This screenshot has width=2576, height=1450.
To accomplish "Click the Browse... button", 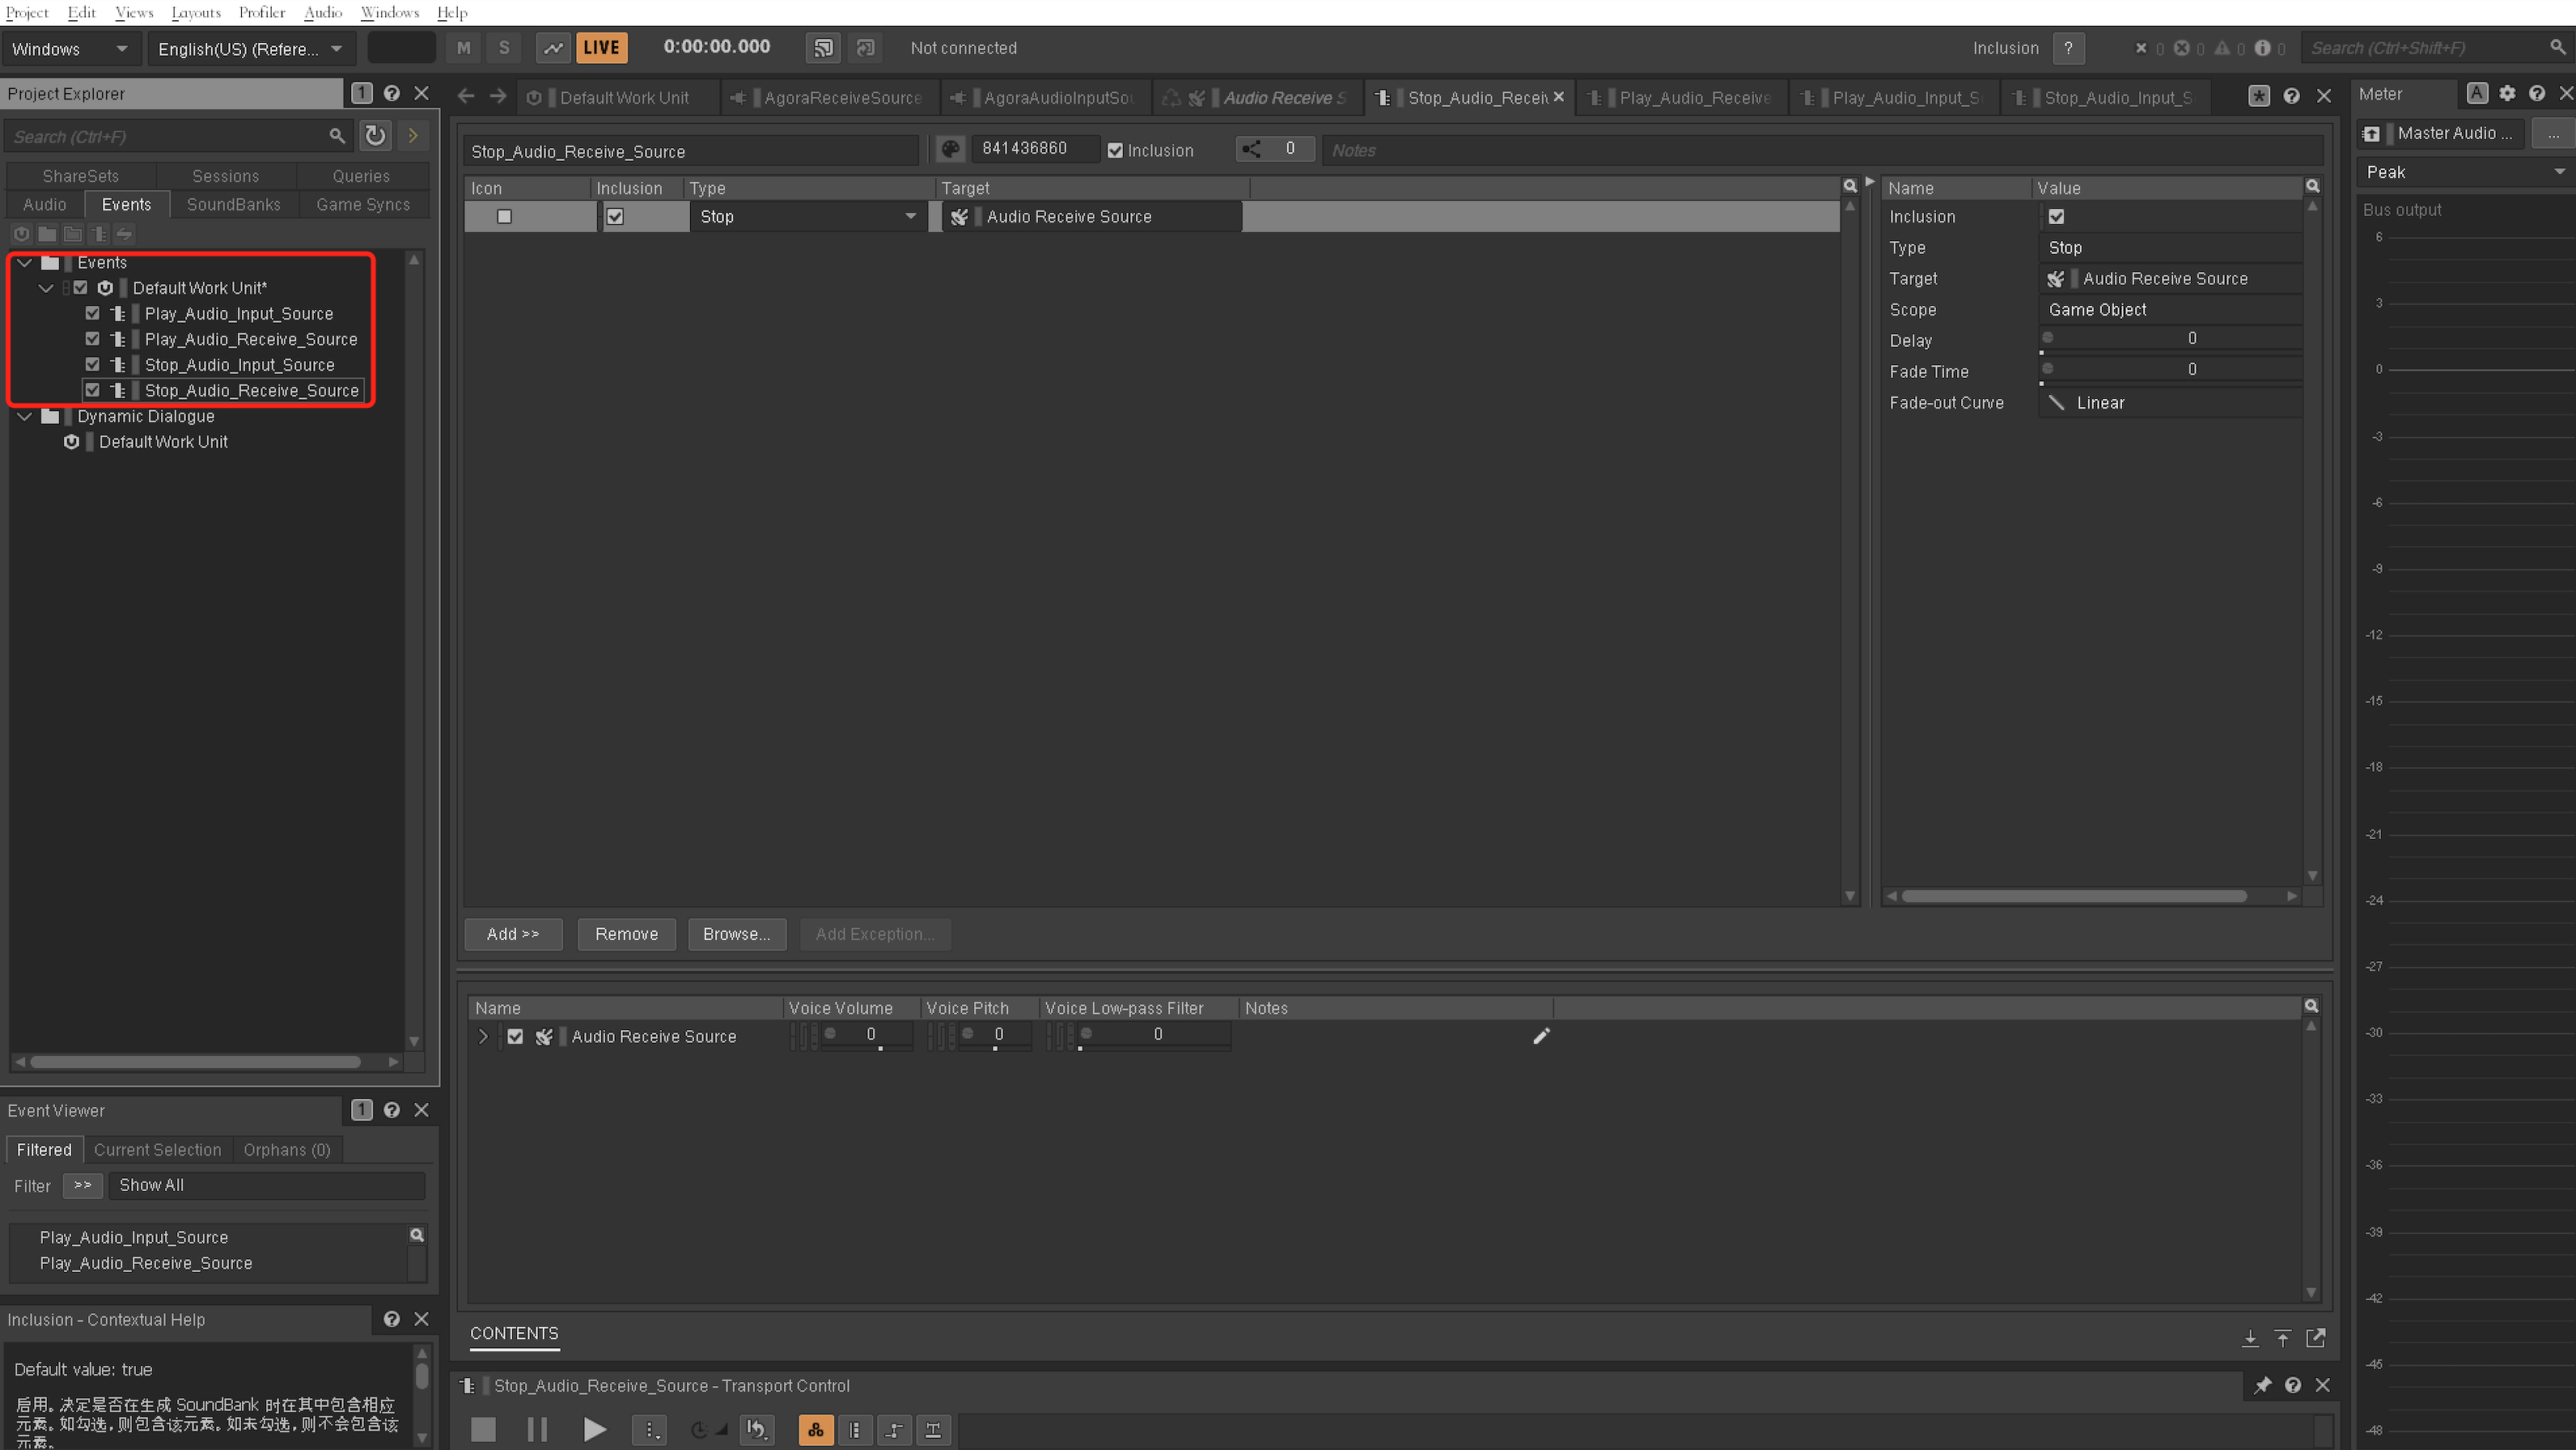I will click(x=736, y=934).
